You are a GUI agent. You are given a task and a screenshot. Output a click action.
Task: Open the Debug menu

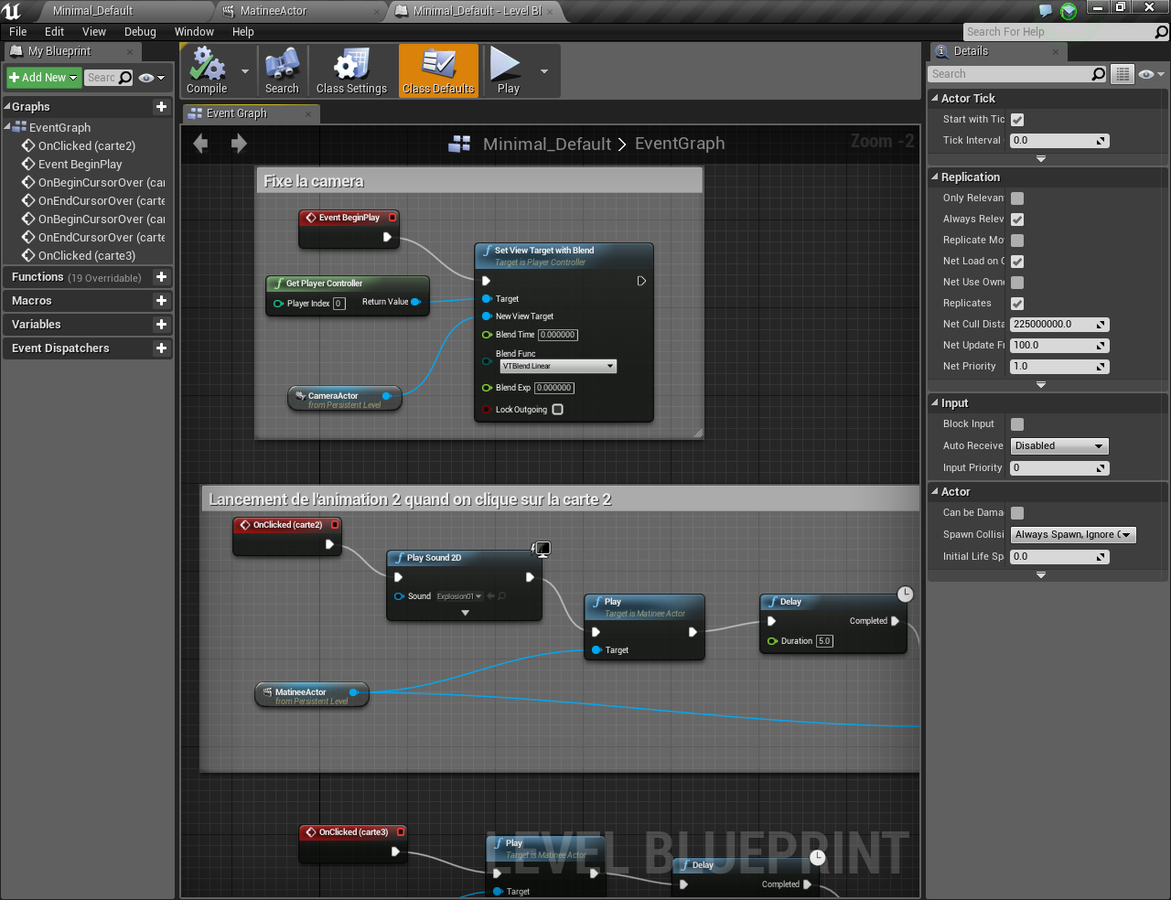(140, 31)
